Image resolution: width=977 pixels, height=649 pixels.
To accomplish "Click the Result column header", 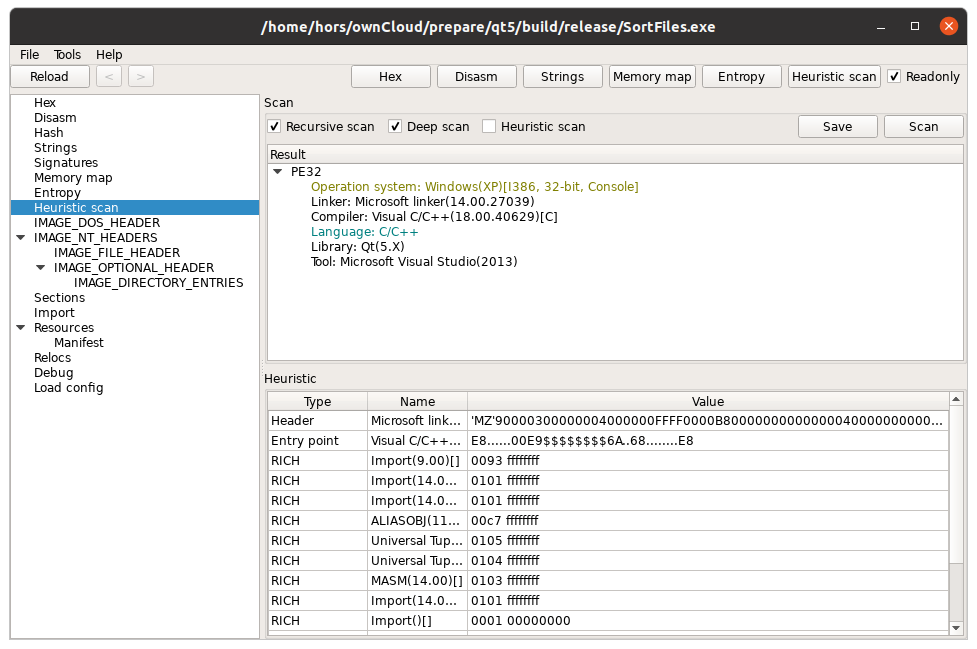I will [615, 154].
